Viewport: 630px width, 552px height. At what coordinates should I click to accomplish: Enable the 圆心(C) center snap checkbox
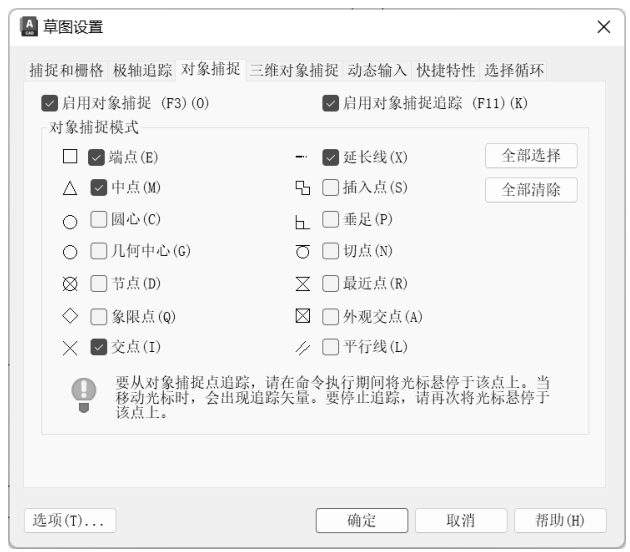coord(98,219)
